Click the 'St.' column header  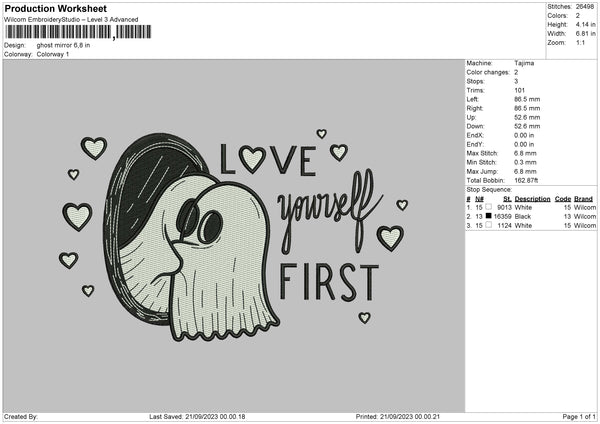pos(507,199)
